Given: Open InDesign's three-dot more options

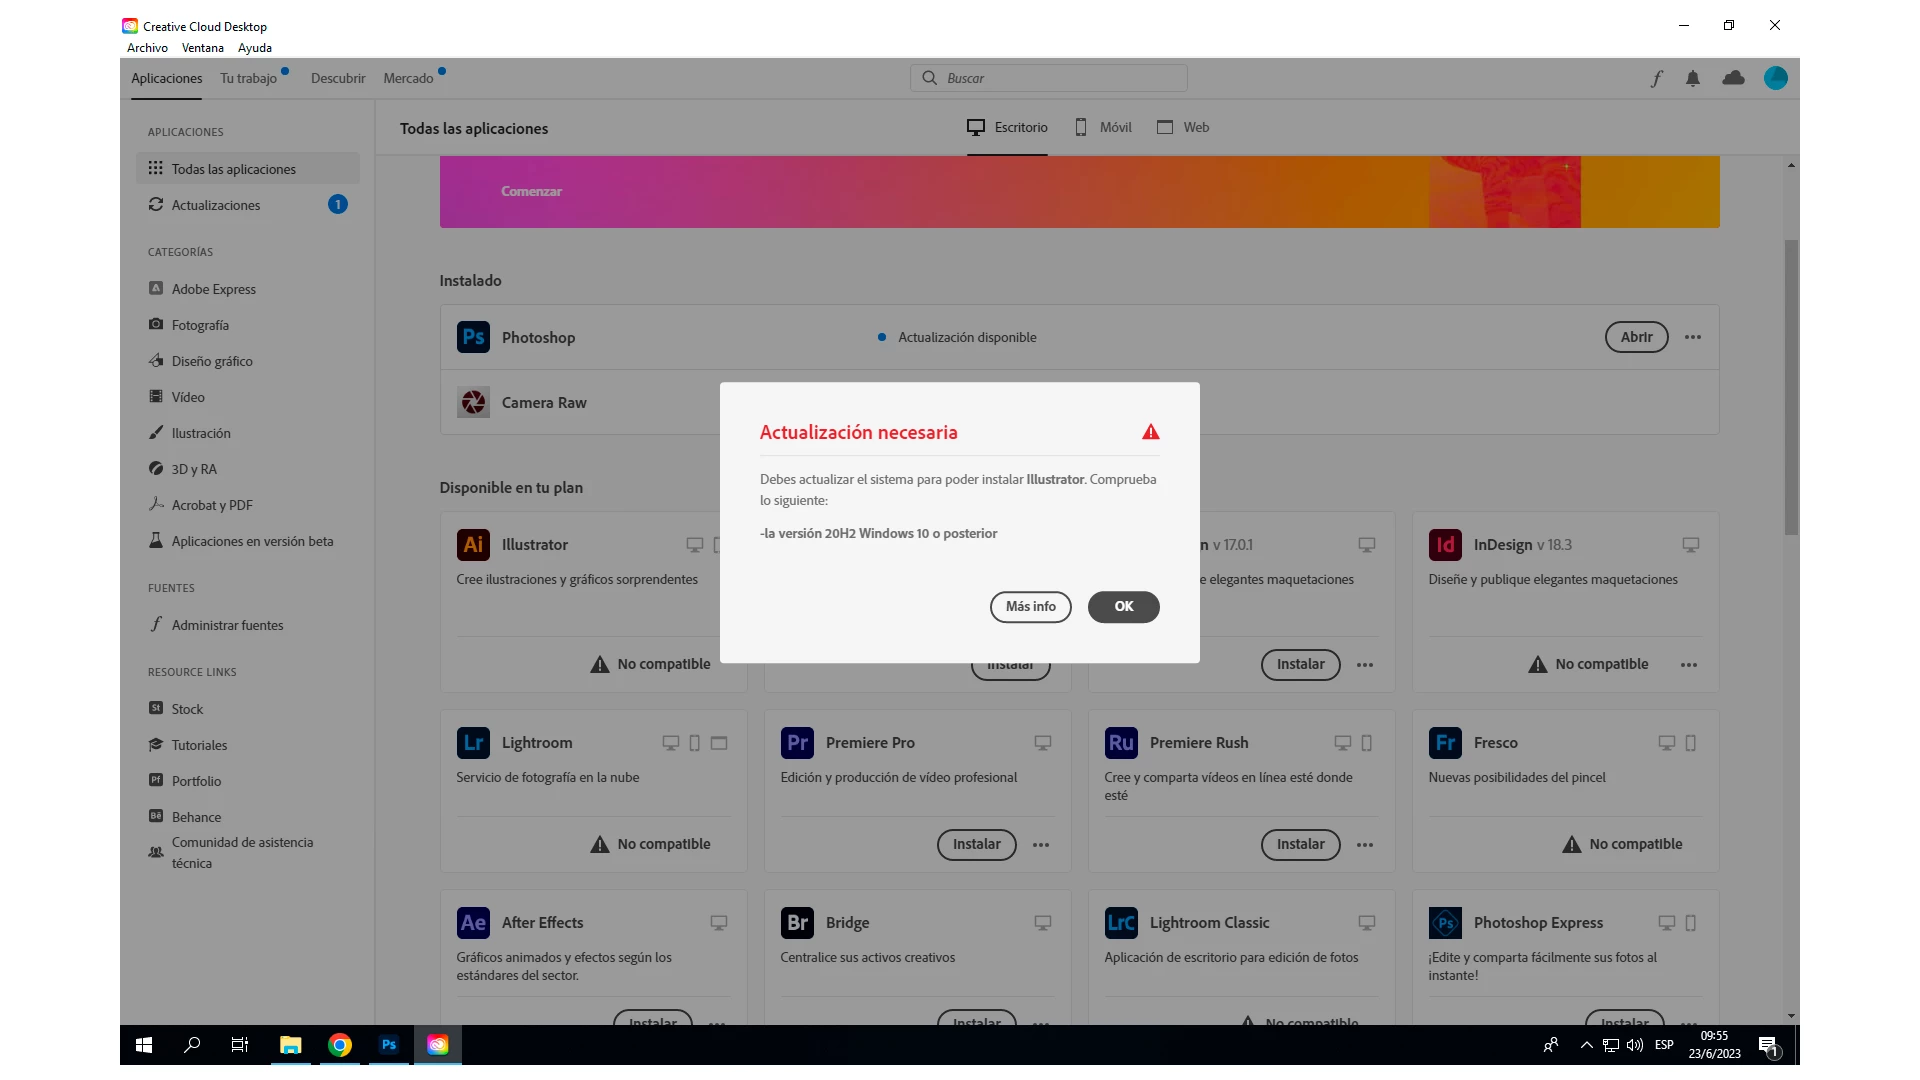Looking at the screenshot, I should (x=1688, y=665).
